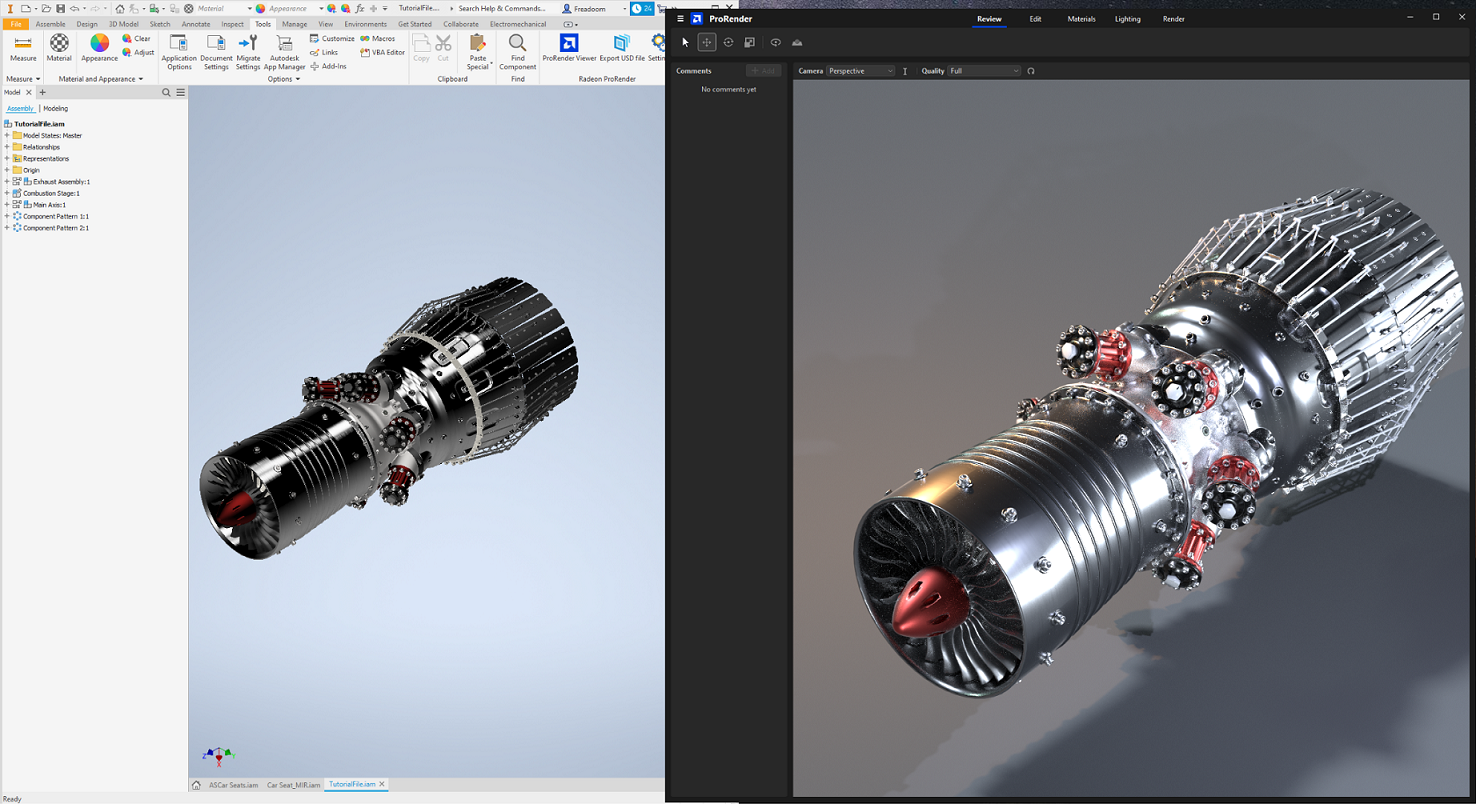Open the Camera Perspective dropdown
This screenshot has height=804, width=1476.
tap(860, 71)
